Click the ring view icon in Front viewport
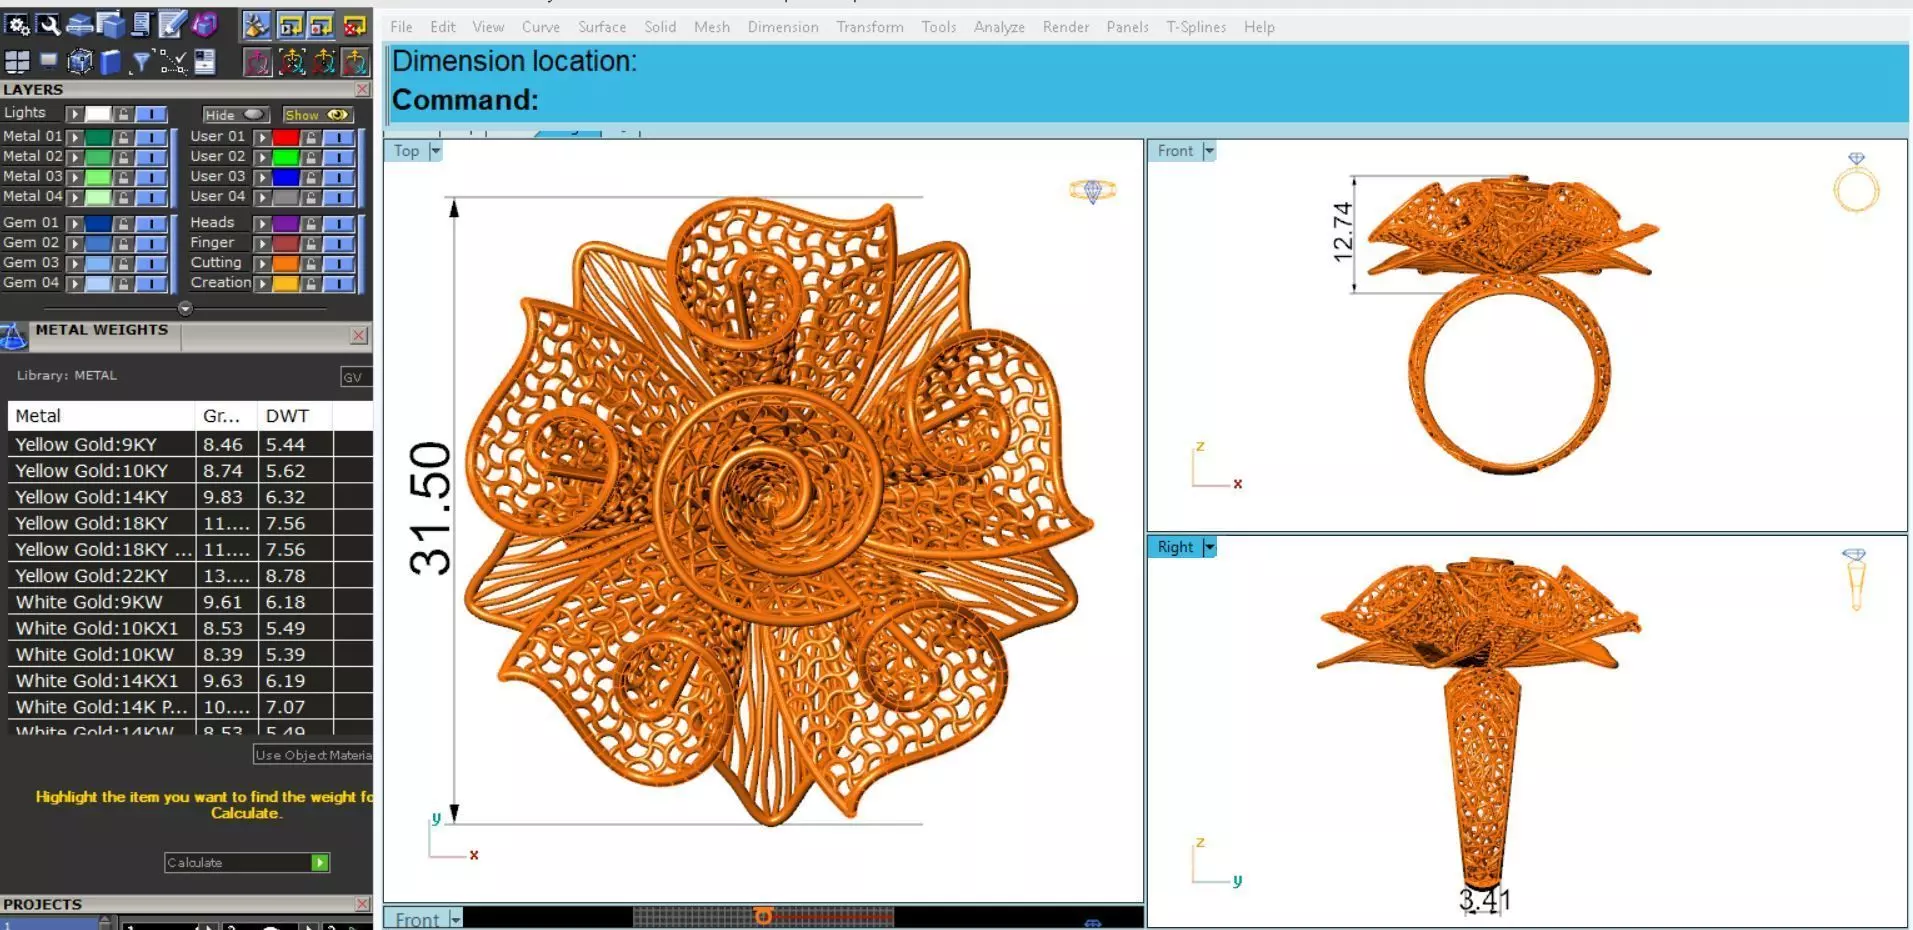Viewport: 1913px width, 930px height. (x=1856, y=183)
